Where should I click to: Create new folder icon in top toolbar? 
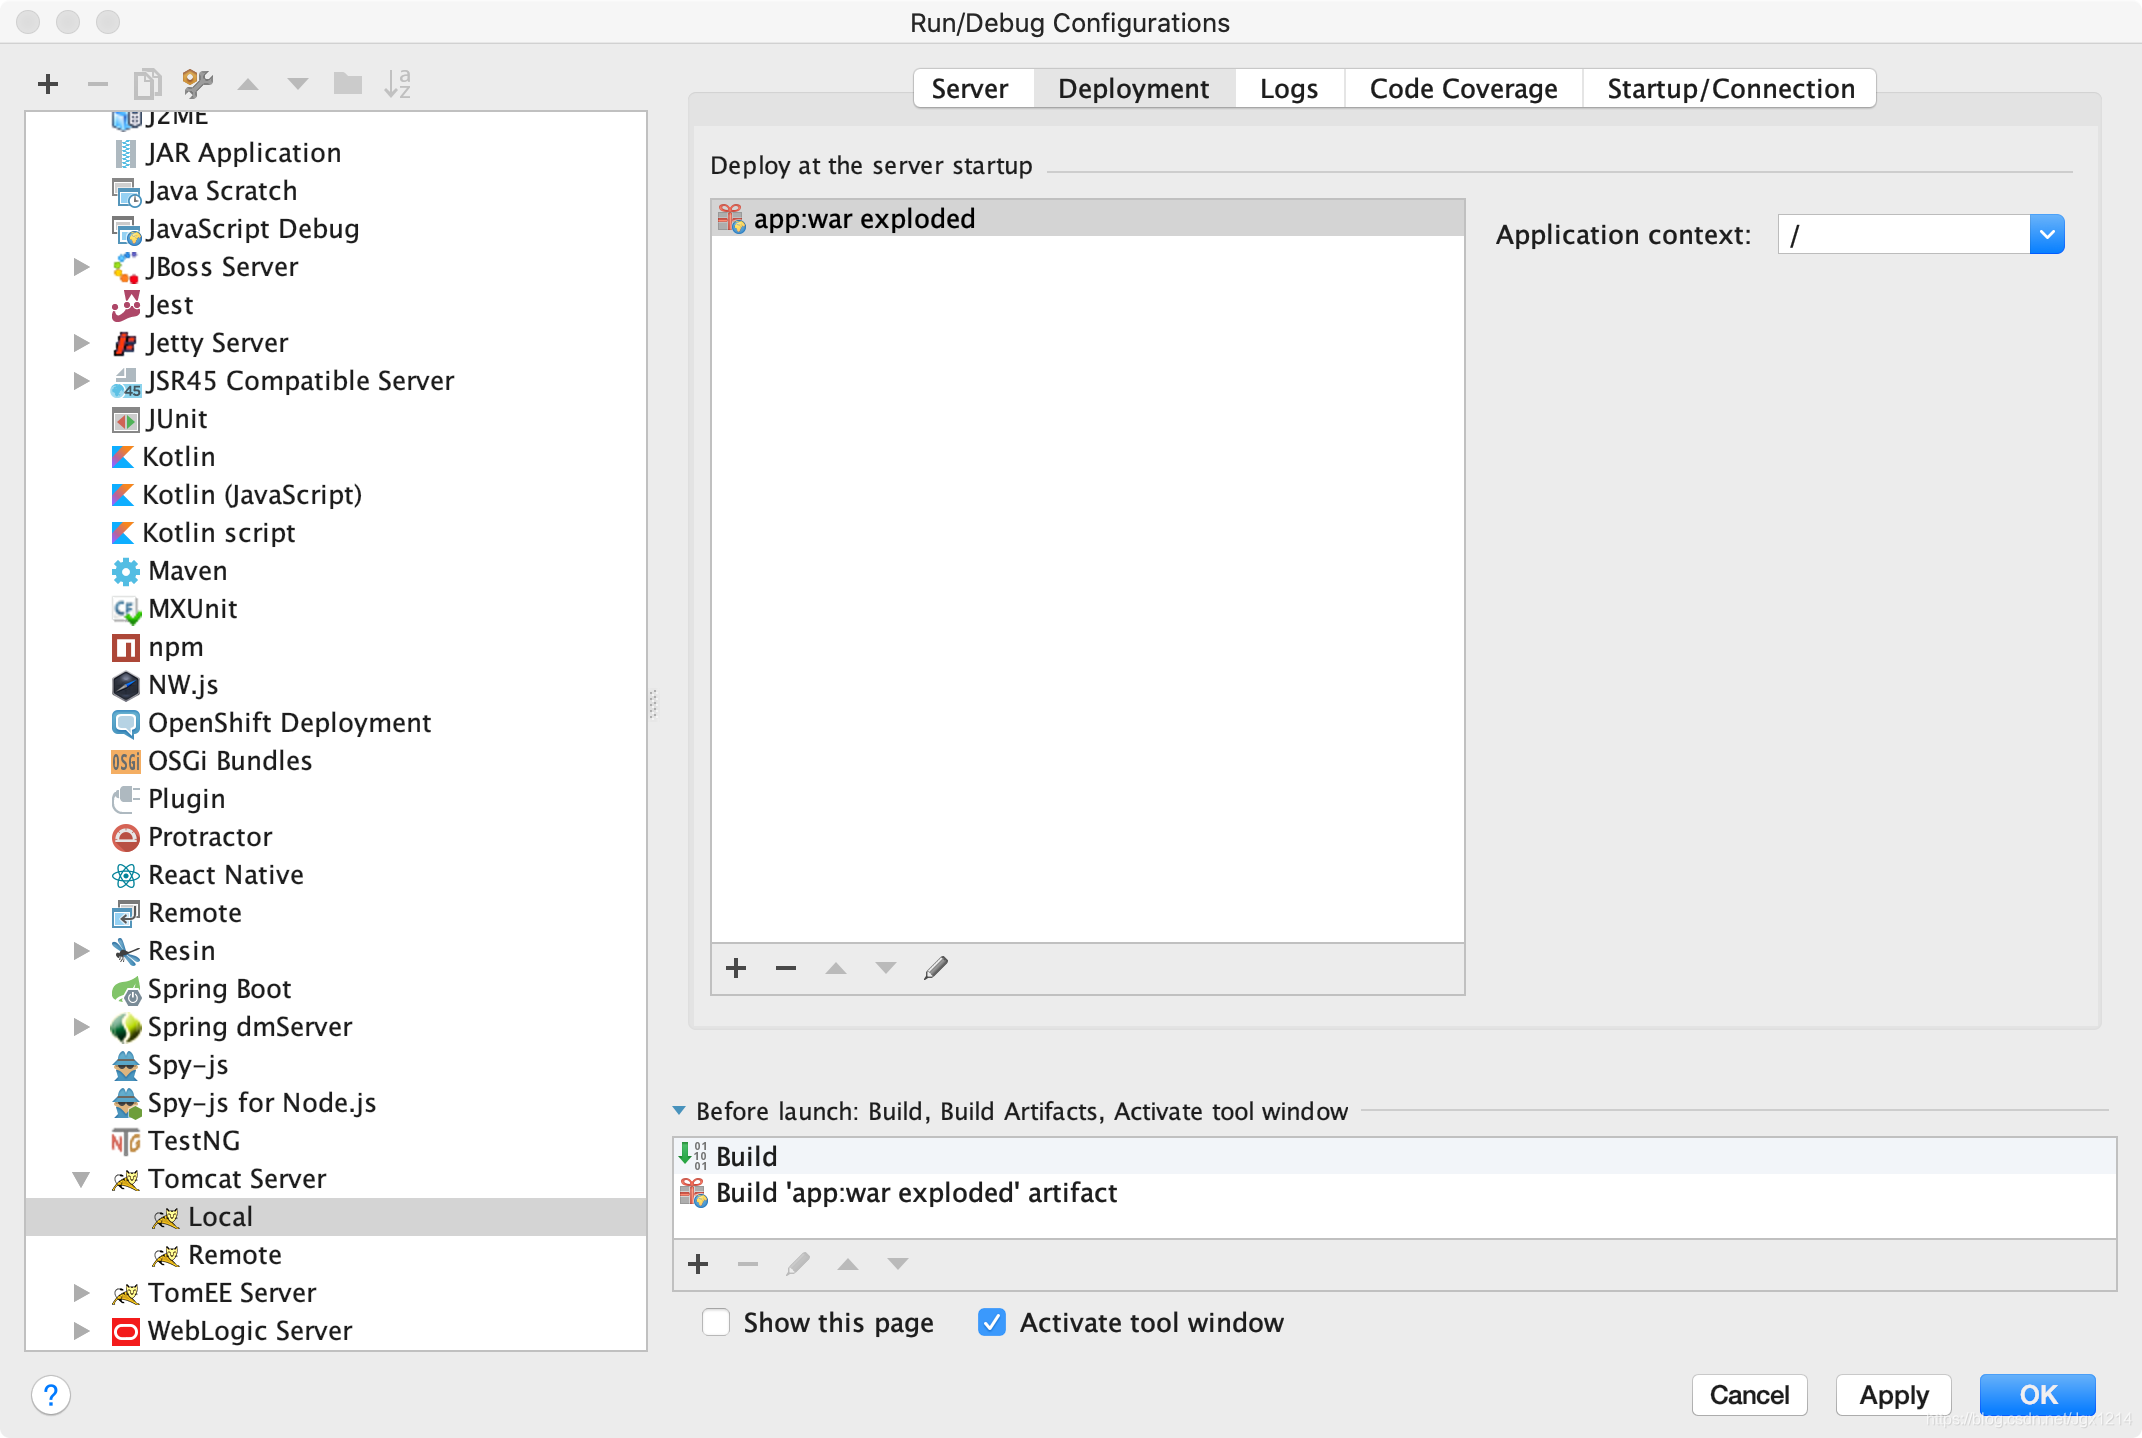point(347,84)
